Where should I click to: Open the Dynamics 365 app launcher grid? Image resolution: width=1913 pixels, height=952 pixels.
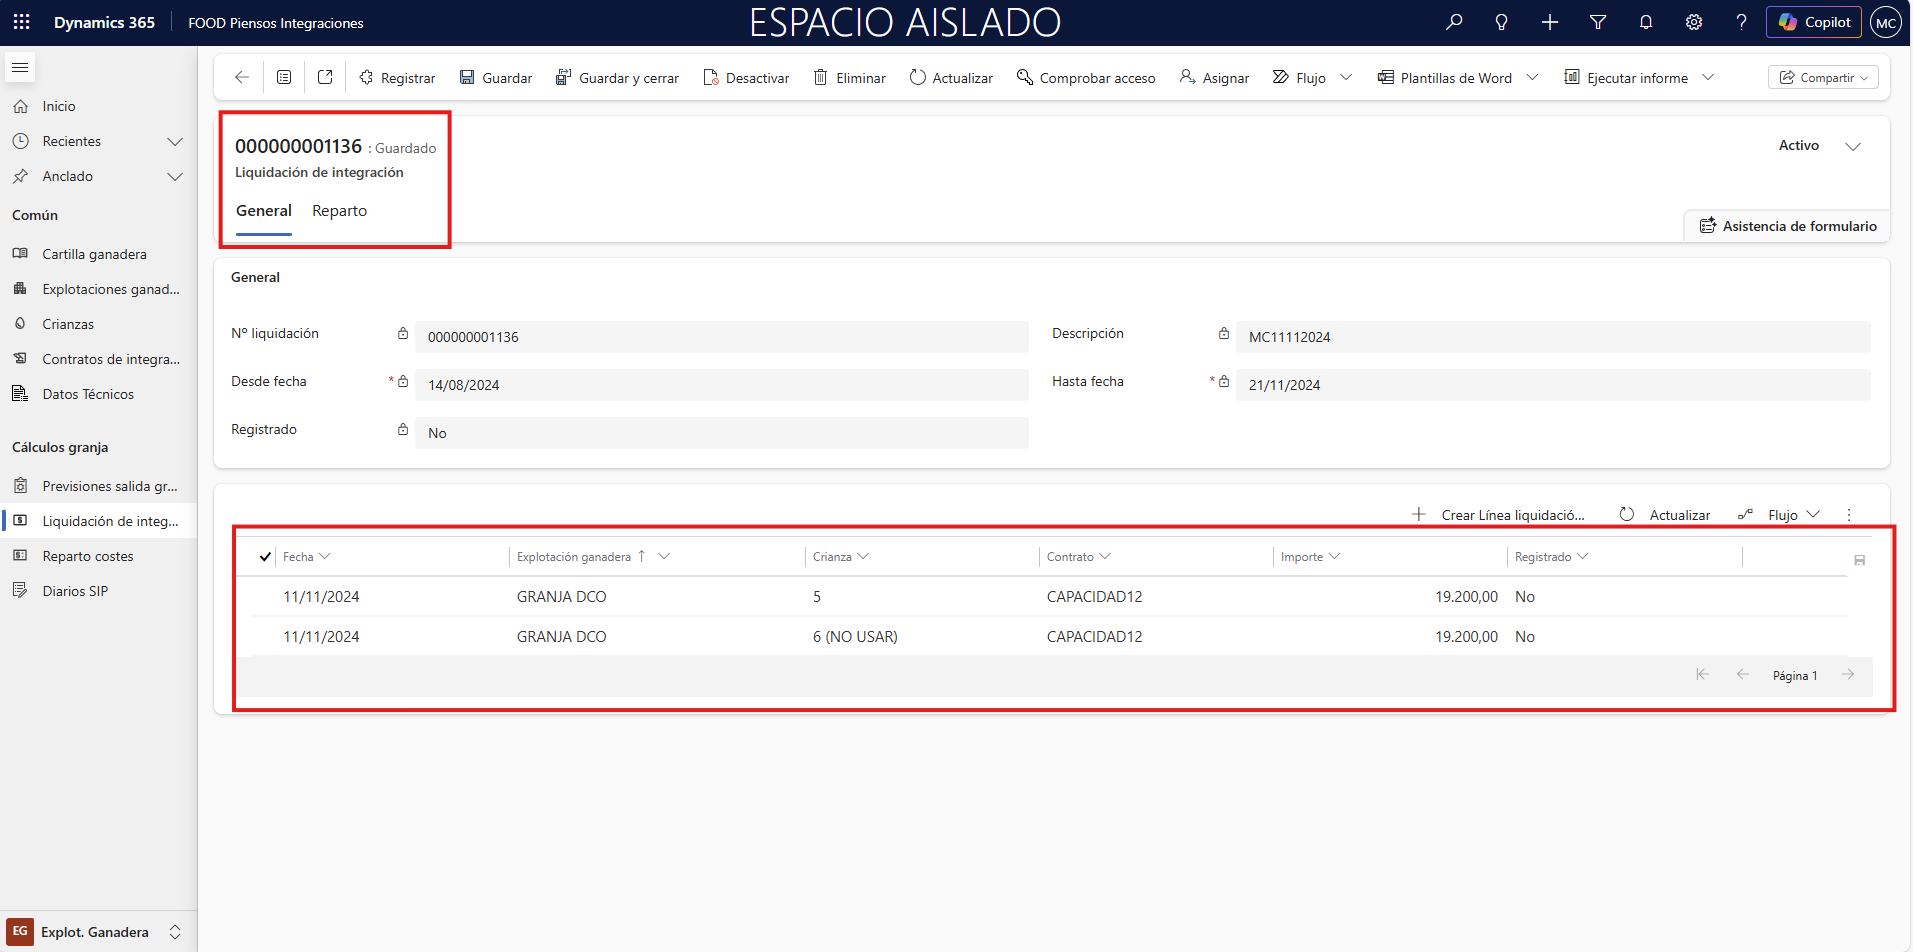(x=21, y=22)
